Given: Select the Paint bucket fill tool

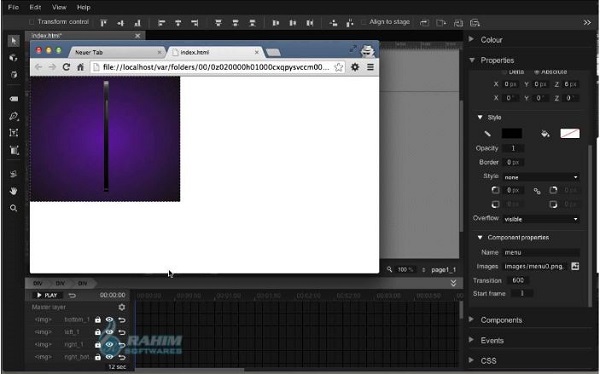Looking at the screenshot, I should [x=14, y=174].
